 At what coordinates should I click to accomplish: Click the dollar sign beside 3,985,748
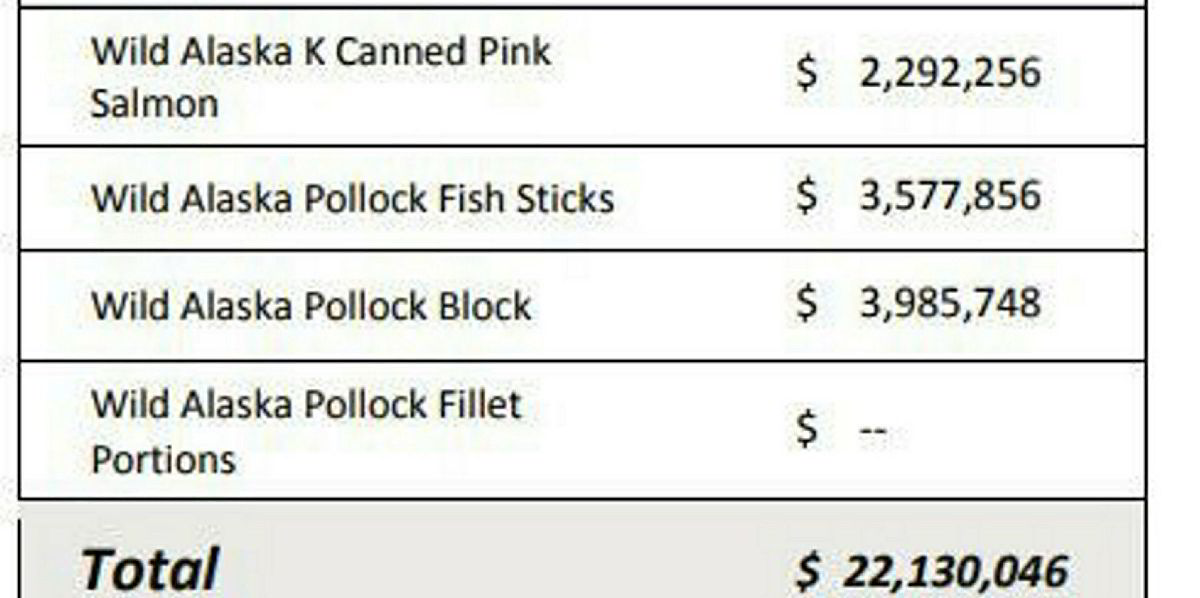806,303
